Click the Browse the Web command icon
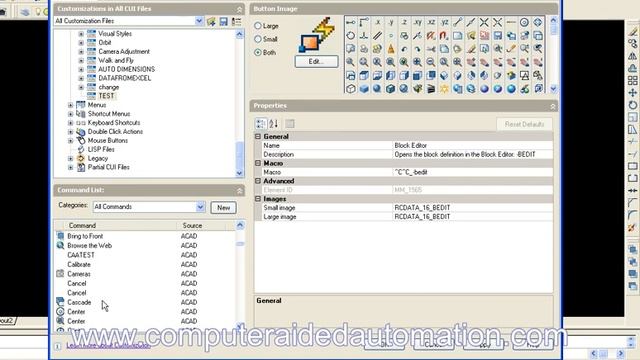640x360 pixels. [x=60, y=245]
